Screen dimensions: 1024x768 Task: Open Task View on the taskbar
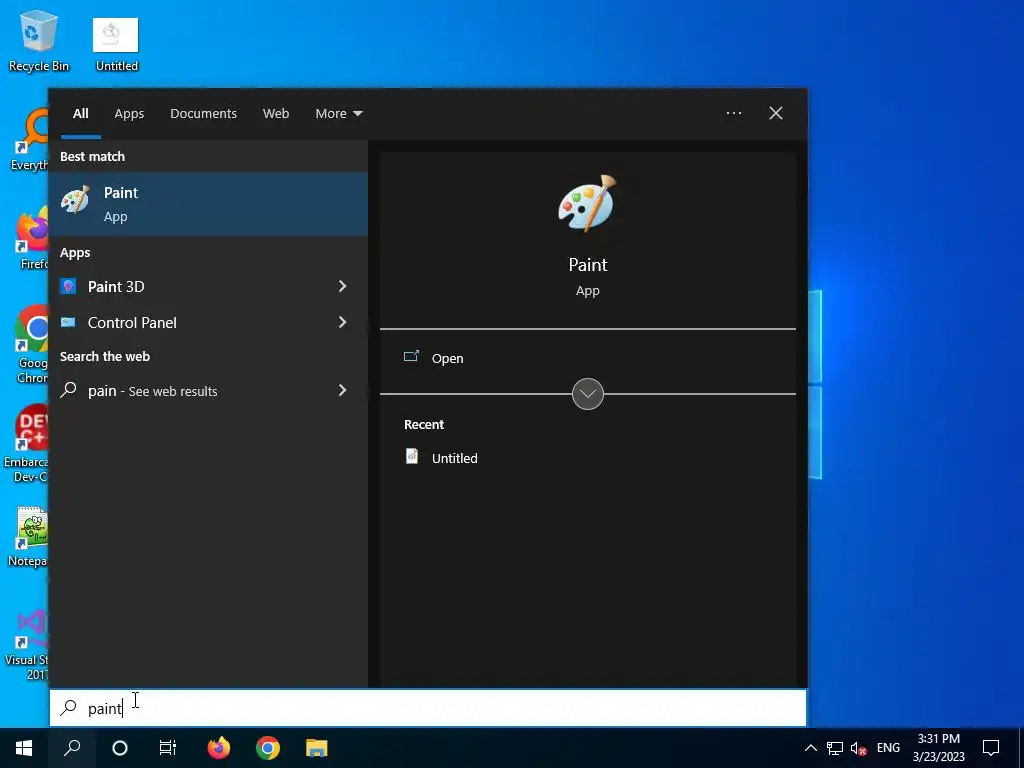tap(168, 748)
